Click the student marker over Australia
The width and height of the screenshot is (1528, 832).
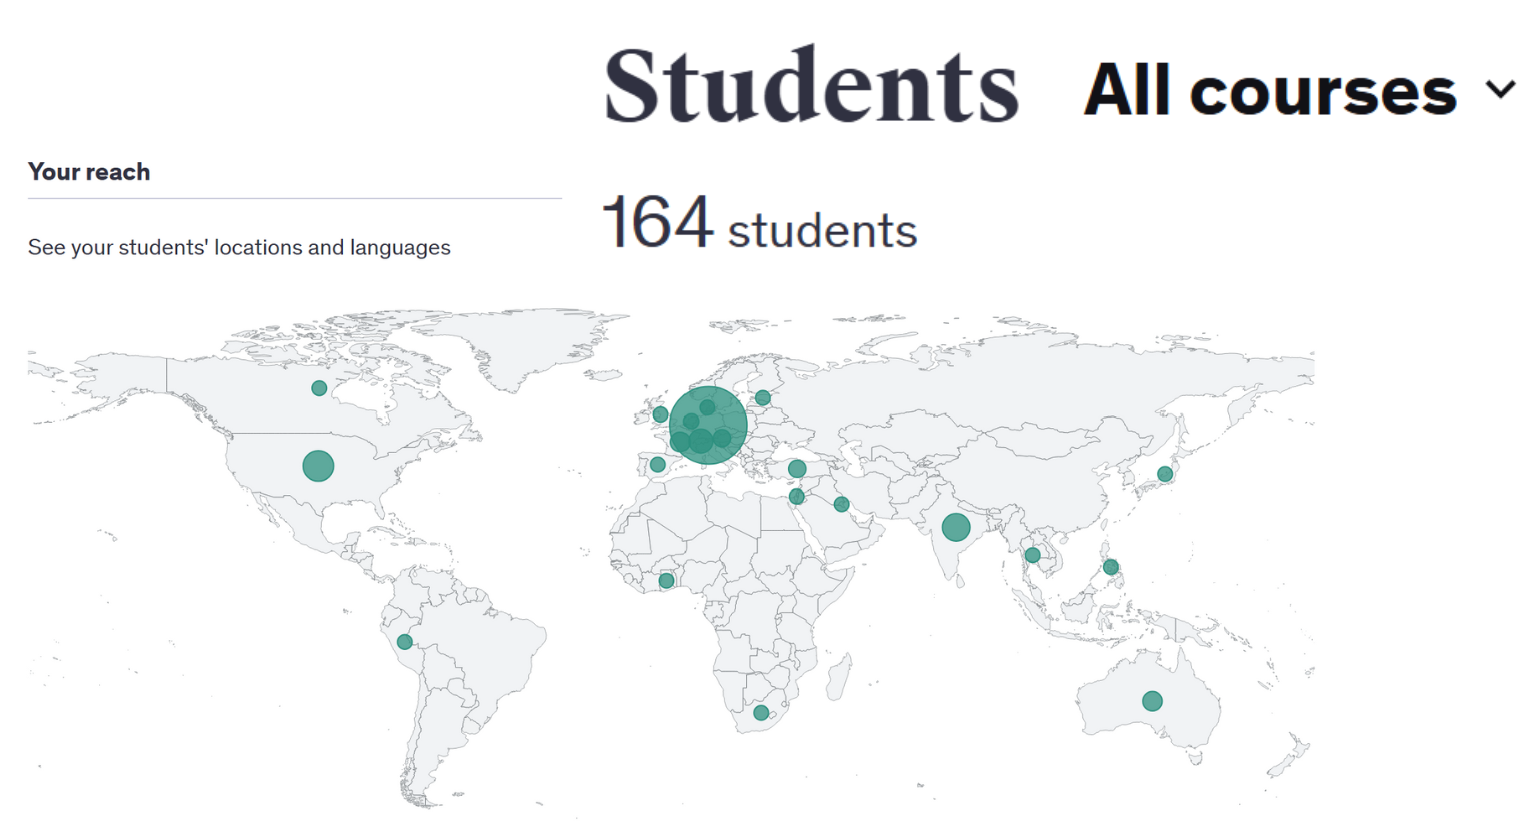point(1152,701)
